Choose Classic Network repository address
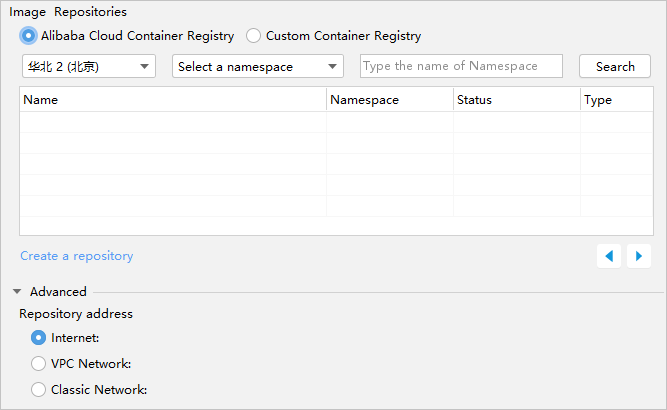The height and width of the screenshot is (410, 667). click(x=39, y=390)
